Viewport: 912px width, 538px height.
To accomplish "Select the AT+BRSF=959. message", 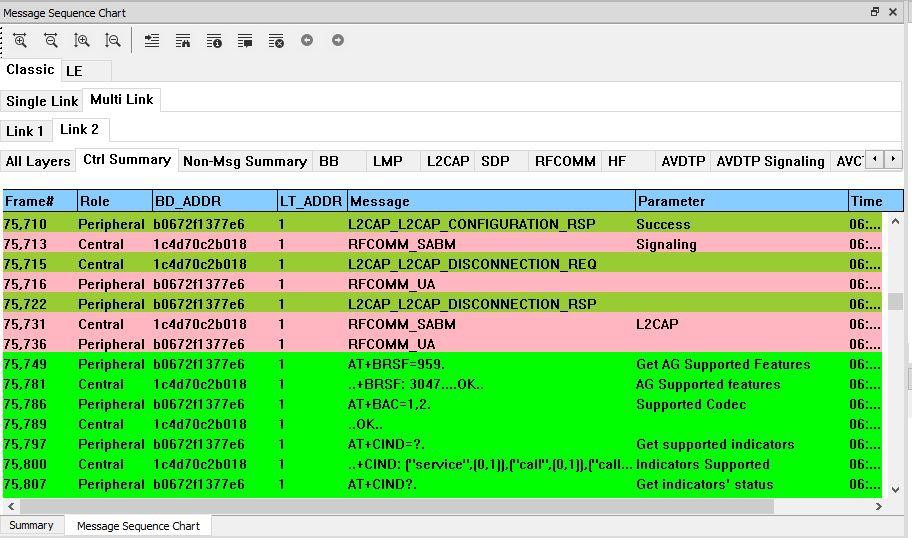I will click(x=396, y=364).
